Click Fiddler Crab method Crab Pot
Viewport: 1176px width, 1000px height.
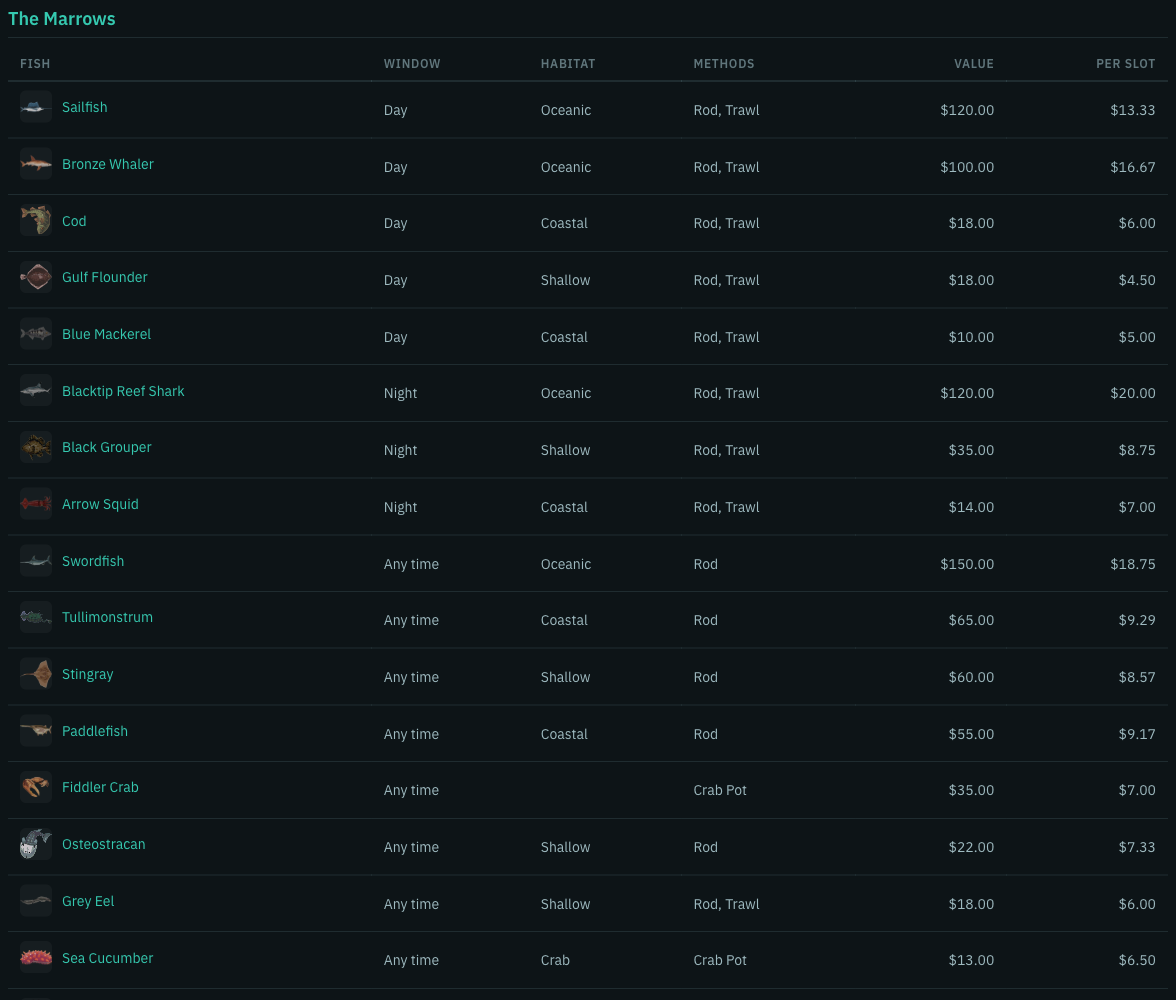coord(720,790)
